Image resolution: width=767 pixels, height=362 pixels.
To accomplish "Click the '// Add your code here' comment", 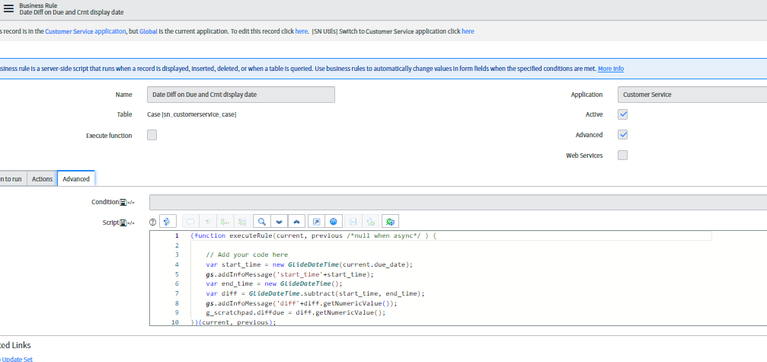I will pos(247,254).
